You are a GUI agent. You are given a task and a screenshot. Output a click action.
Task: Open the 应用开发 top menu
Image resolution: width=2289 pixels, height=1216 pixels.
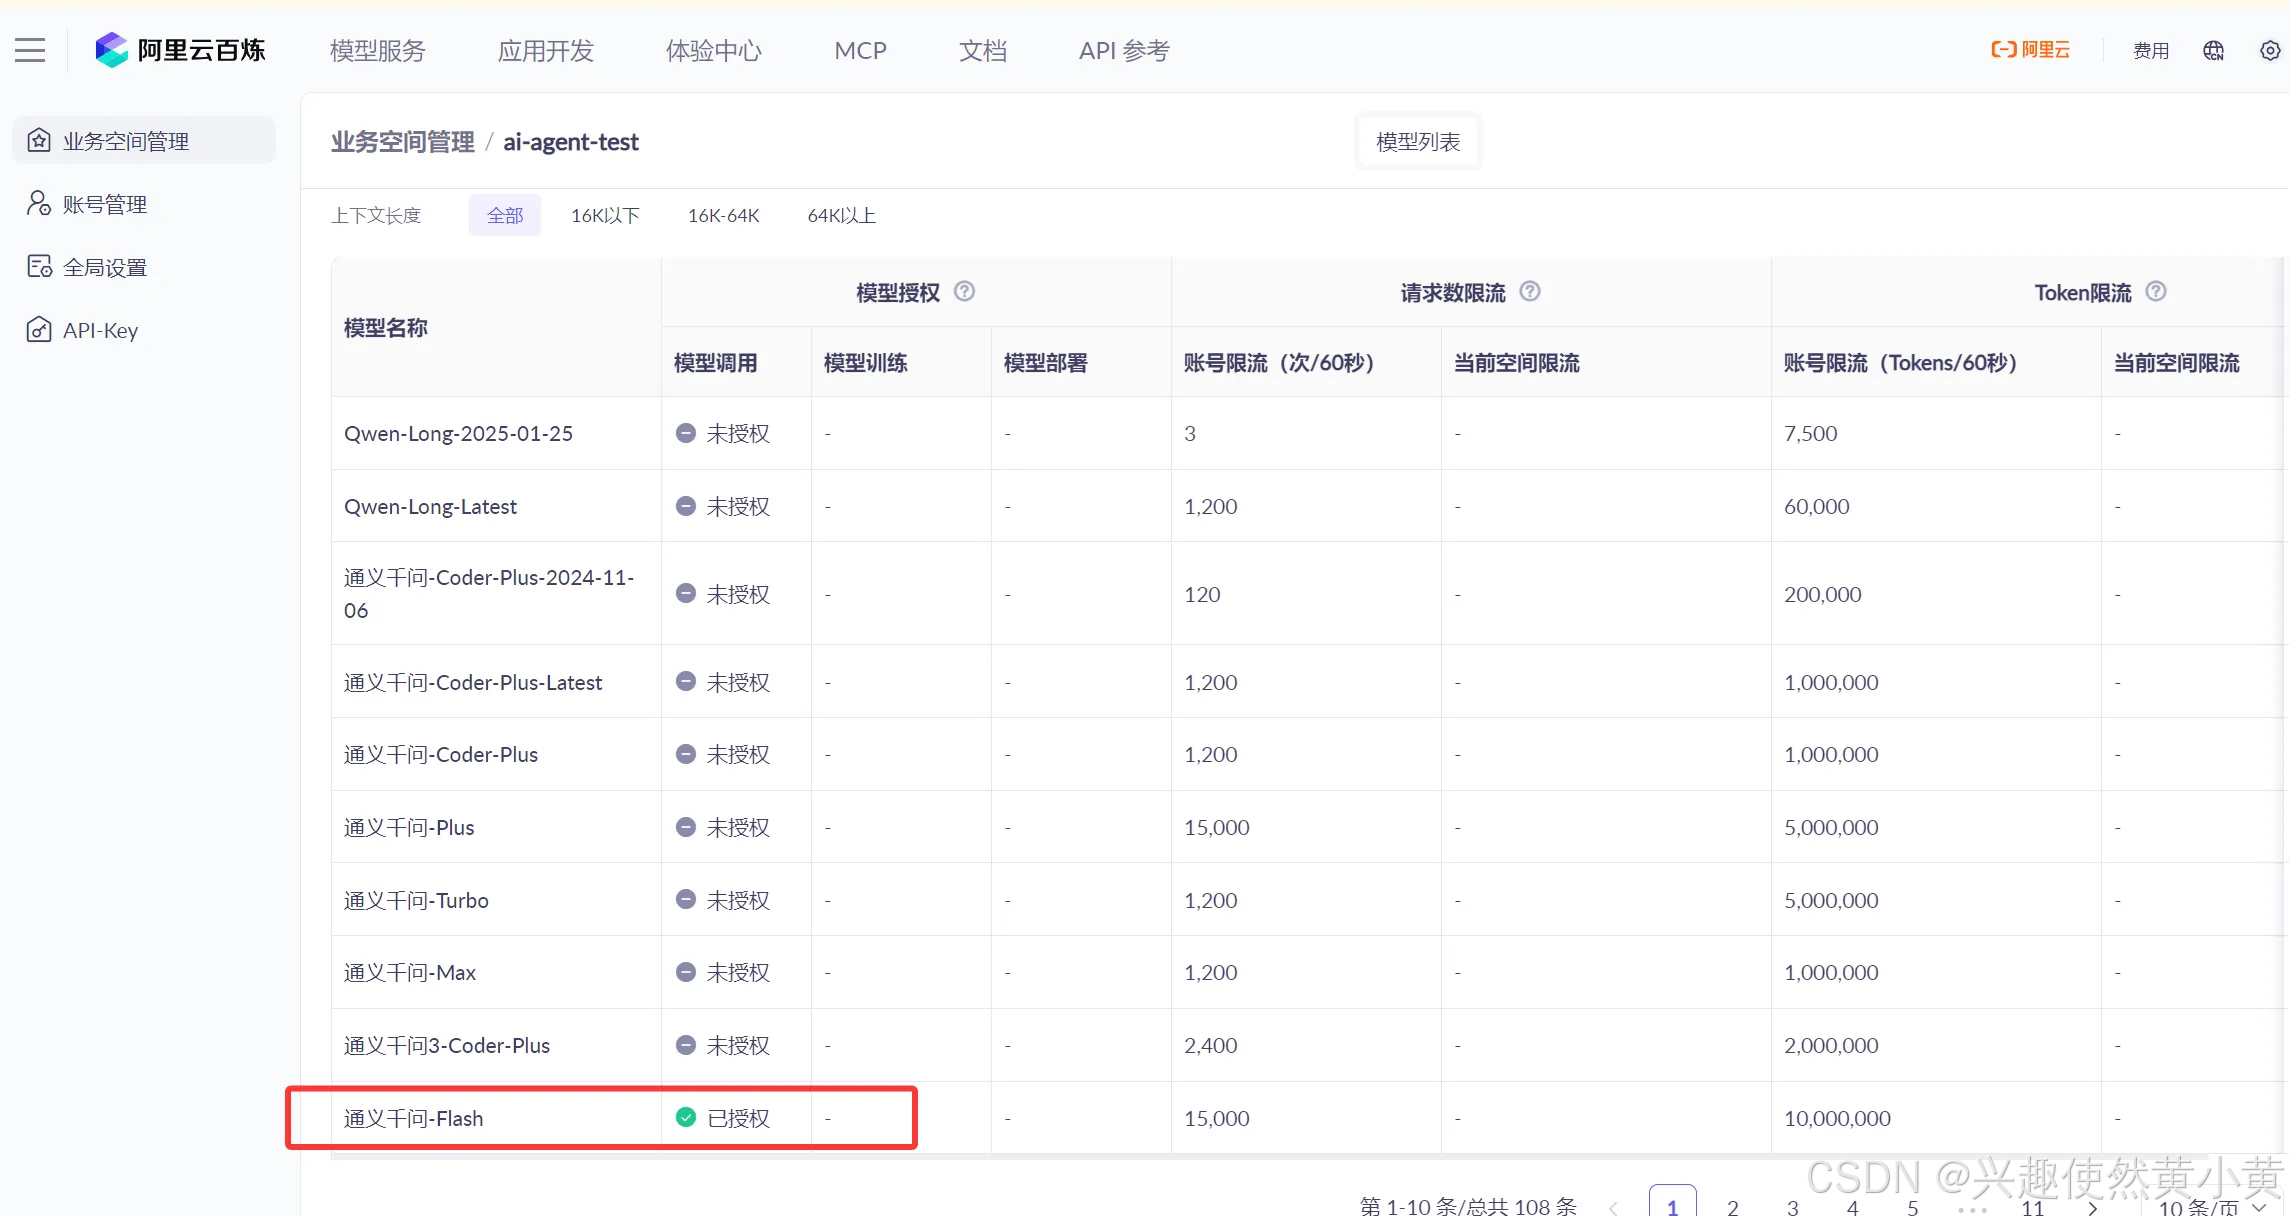pyautogui.click(x=546, y=50)
